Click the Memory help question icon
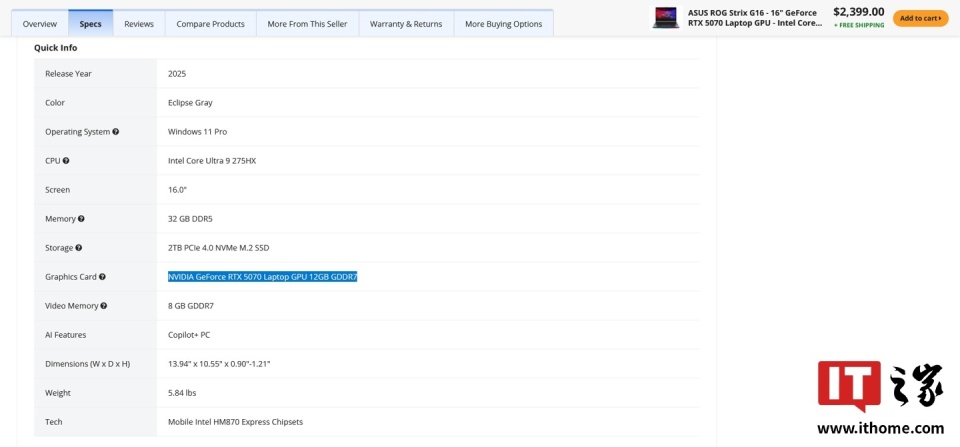 (81, 219)
